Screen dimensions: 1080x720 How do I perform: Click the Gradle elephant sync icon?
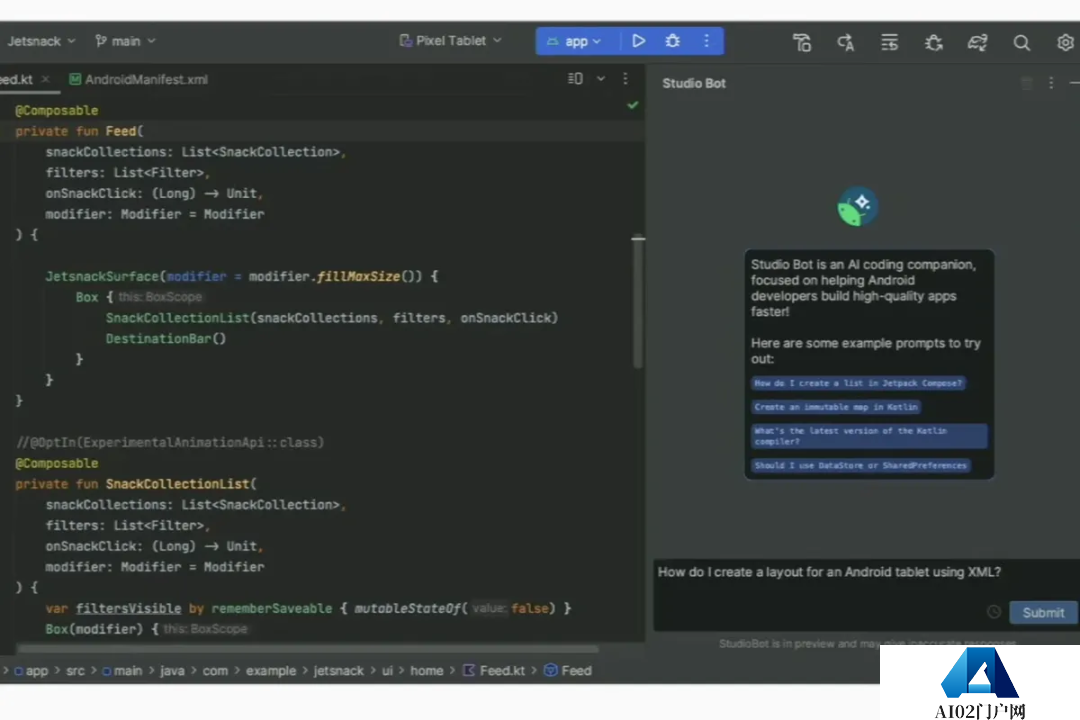(x=977, y=43)
